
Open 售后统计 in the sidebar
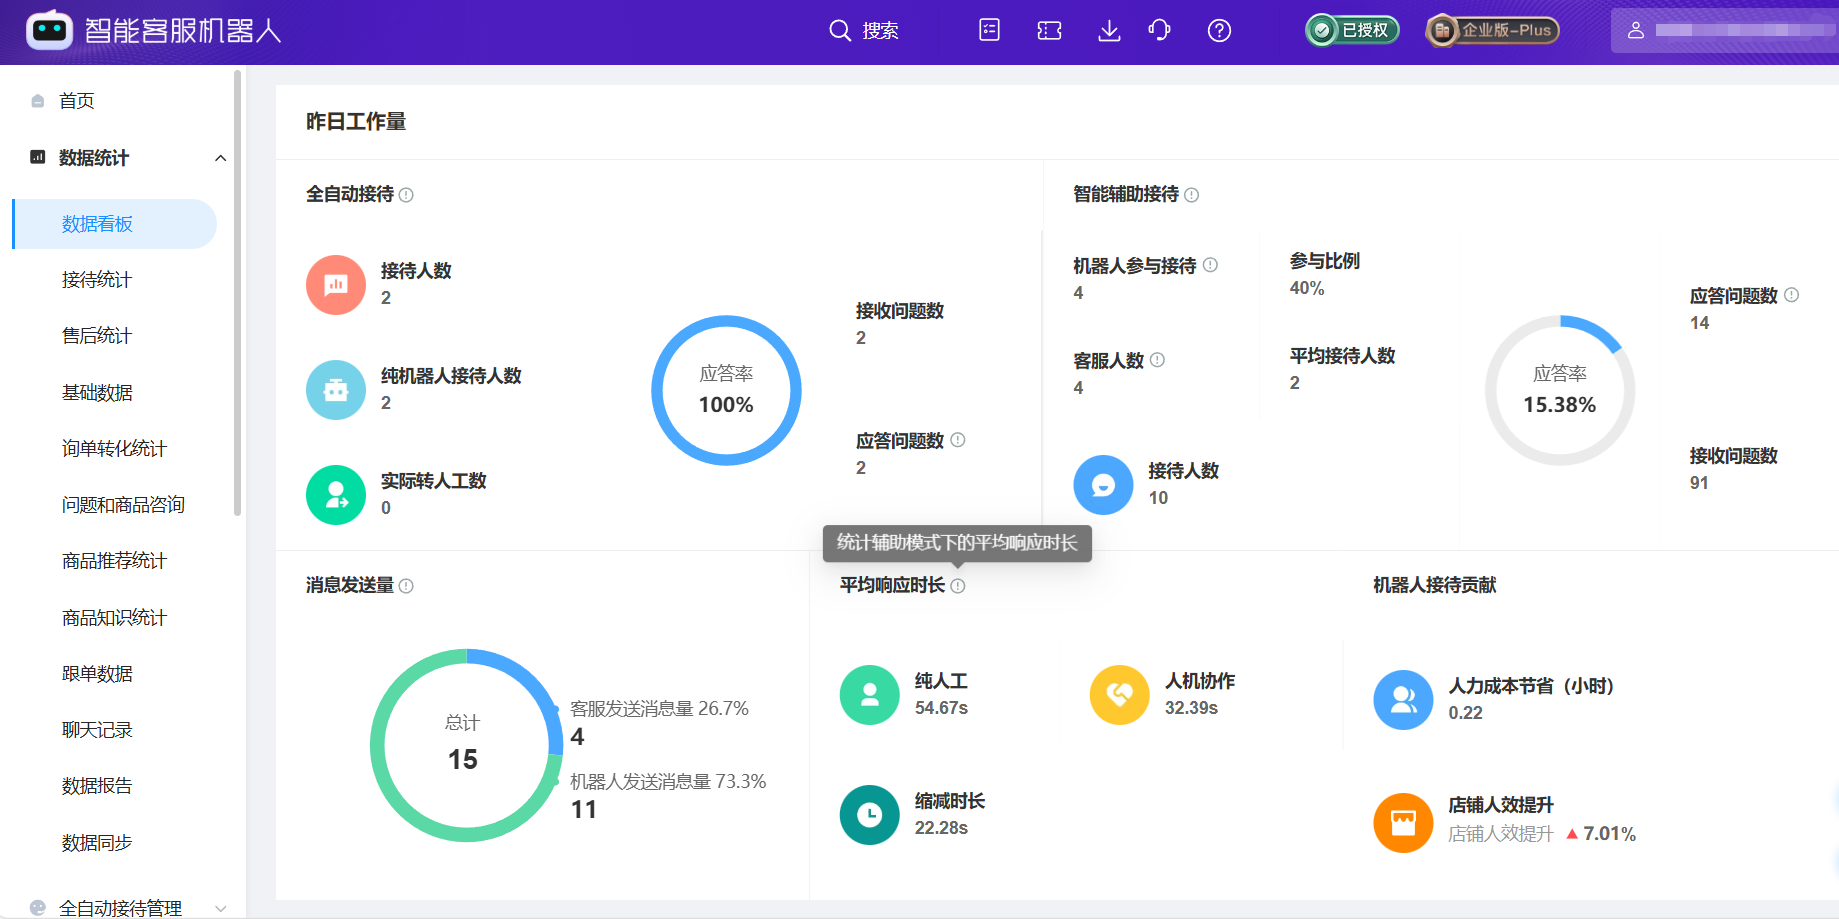(x=97, y=336)
